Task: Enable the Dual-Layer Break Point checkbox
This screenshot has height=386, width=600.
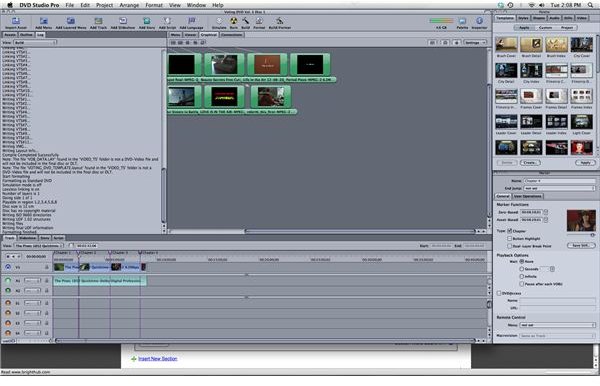Action: point(509,246)
